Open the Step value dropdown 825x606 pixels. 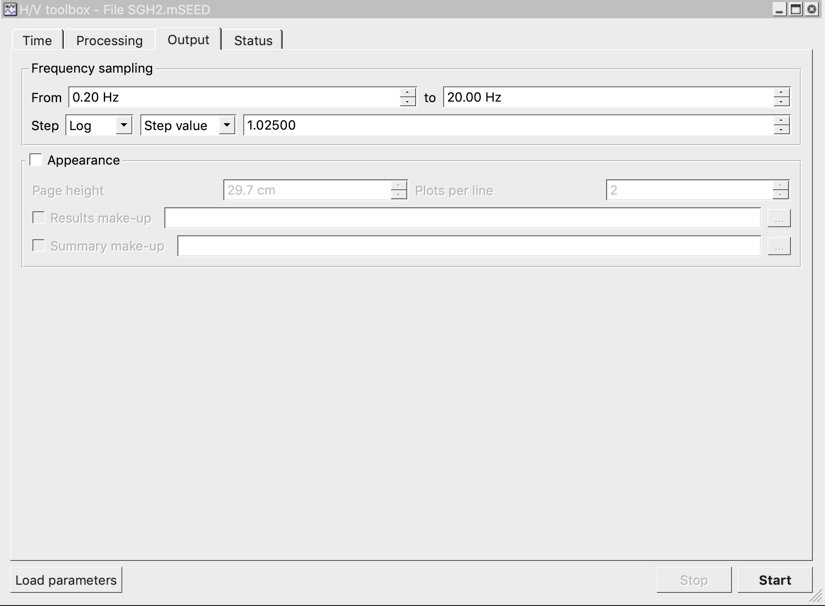coord(188,125)
